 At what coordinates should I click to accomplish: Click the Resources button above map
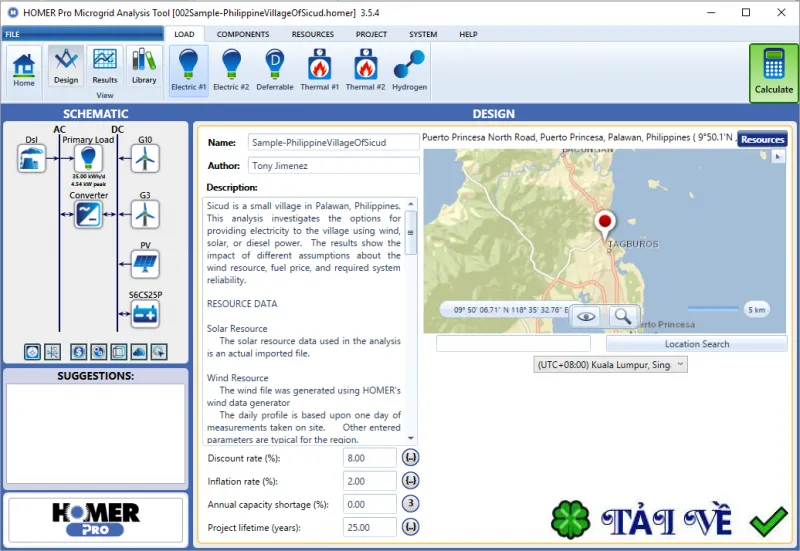tap(762, 139)
